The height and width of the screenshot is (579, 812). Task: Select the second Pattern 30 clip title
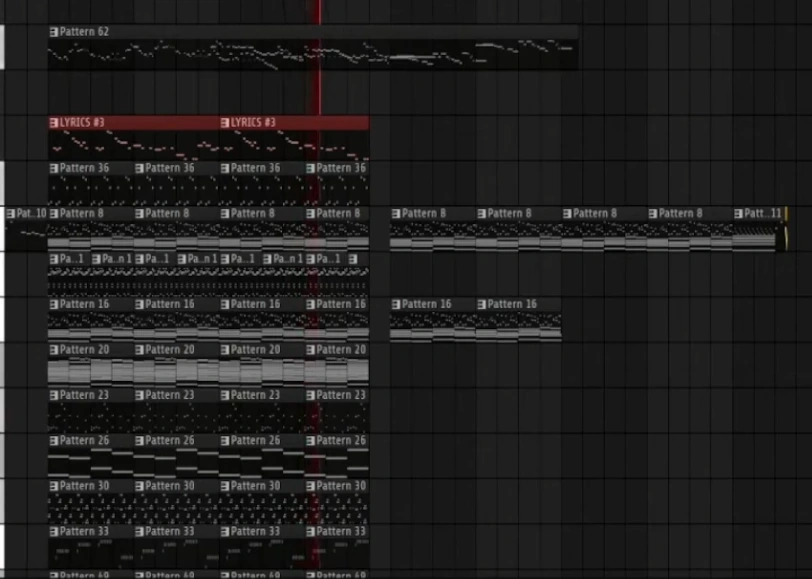click(170, 486)
